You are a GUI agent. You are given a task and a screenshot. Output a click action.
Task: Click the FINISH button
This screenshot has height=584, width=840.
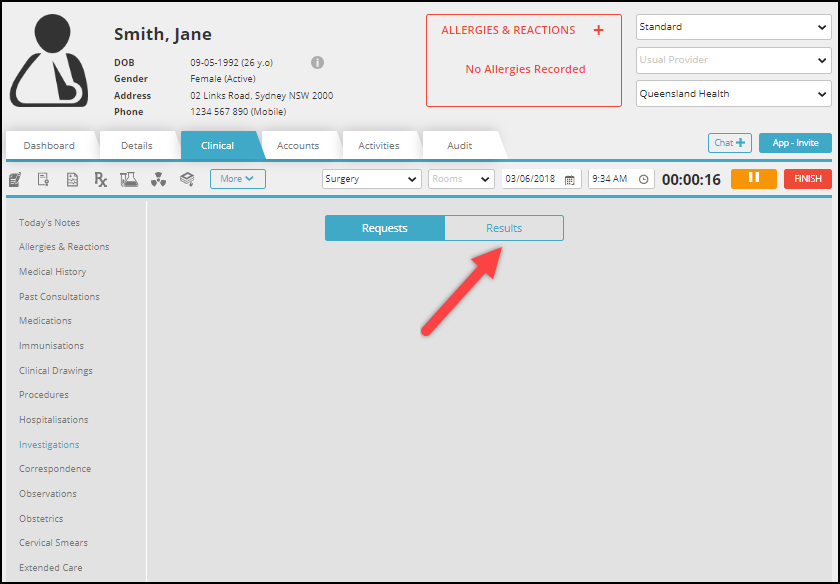pos(808,178)
